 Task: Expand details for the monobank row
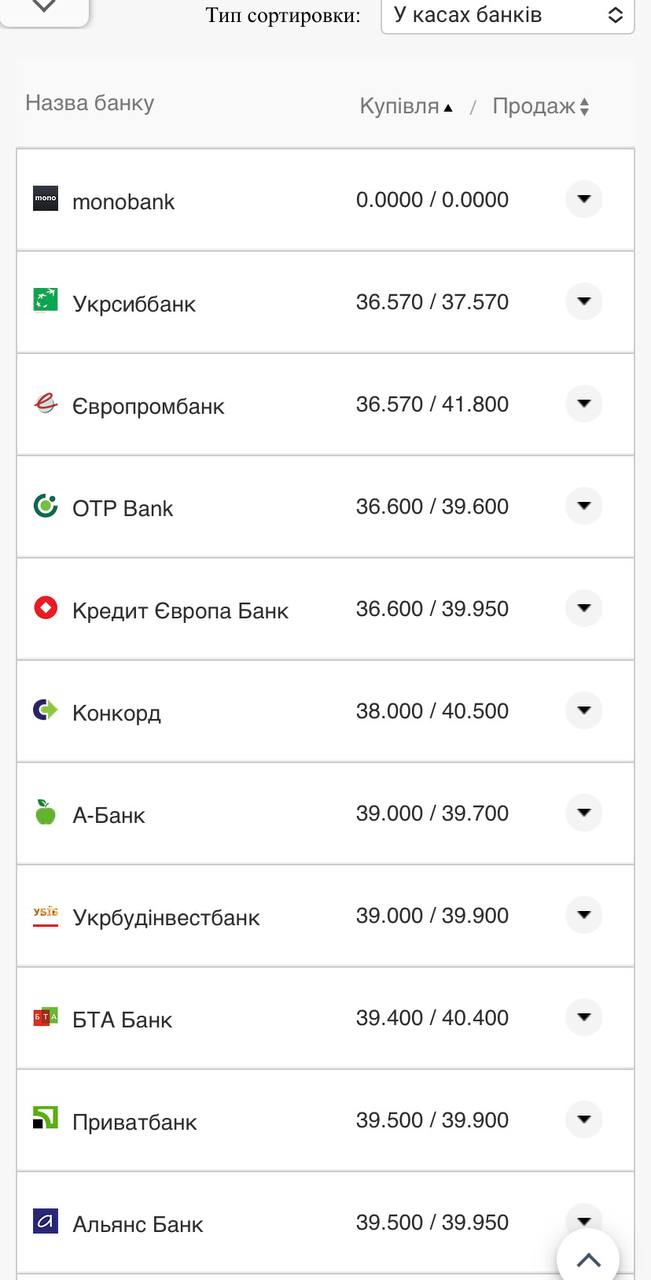tap(583, 199)
